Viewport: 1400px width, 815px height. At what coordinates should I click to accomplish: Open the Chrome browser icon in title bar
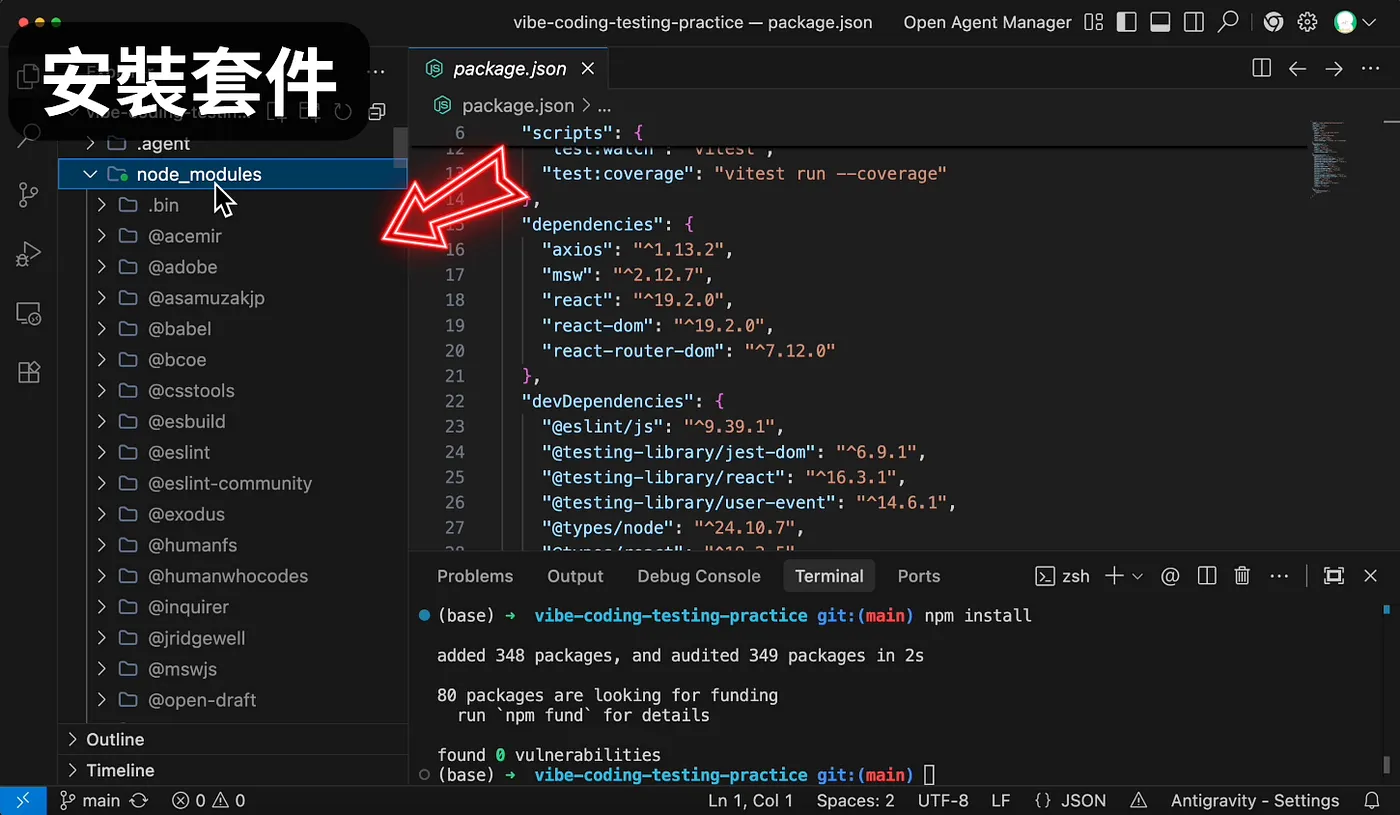1273,22
